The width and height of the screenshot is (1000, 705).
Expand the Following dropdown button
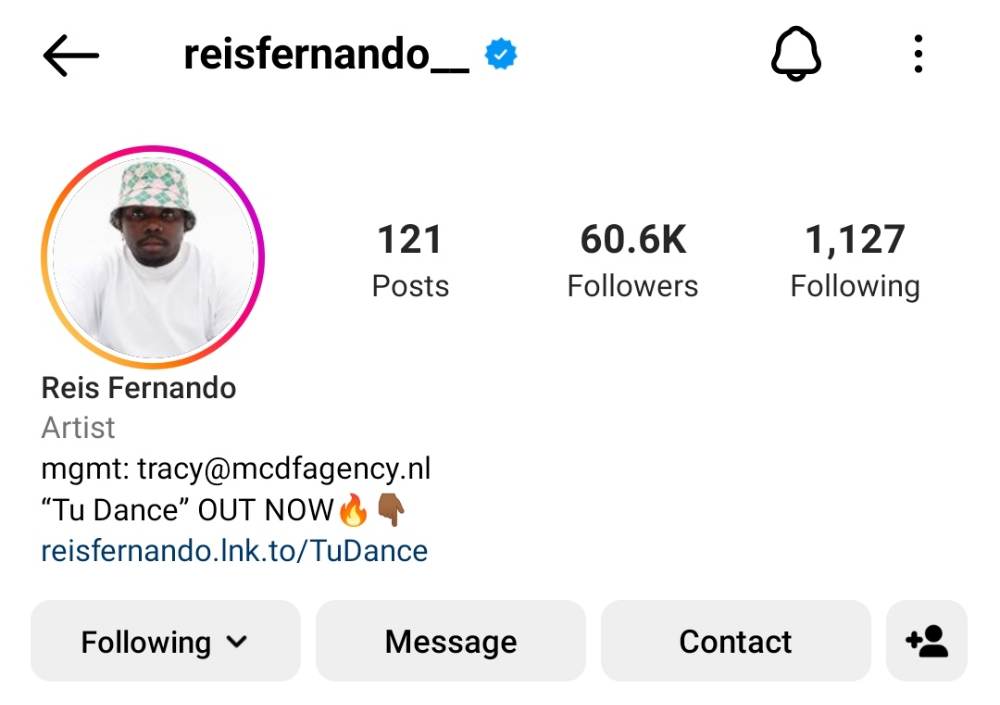coord(165,641)
